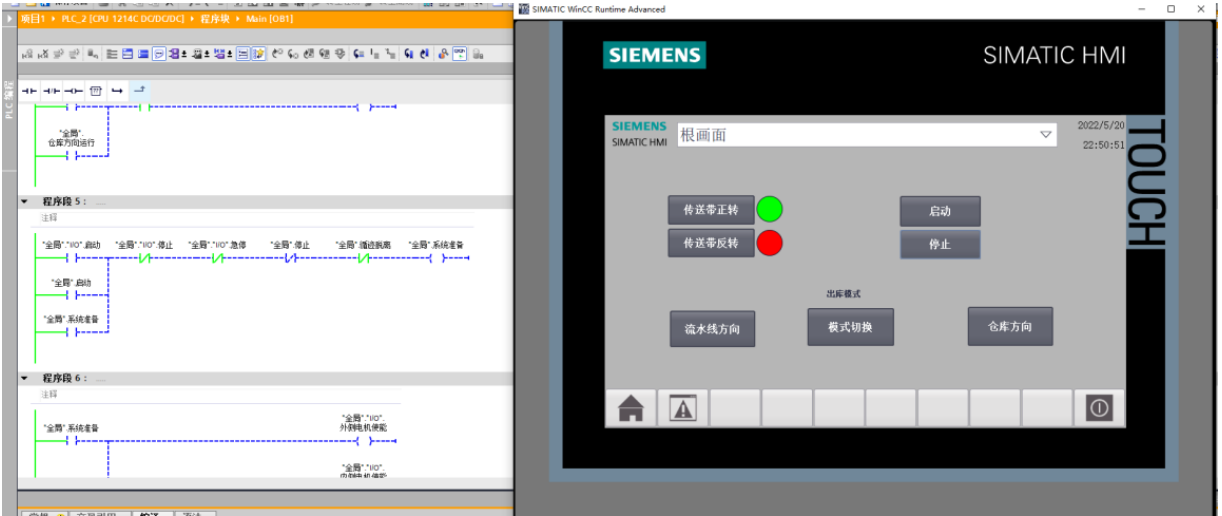Collapse 程序段 6 network
Viewport: 1222px width, 516px height.
(25, 378)
